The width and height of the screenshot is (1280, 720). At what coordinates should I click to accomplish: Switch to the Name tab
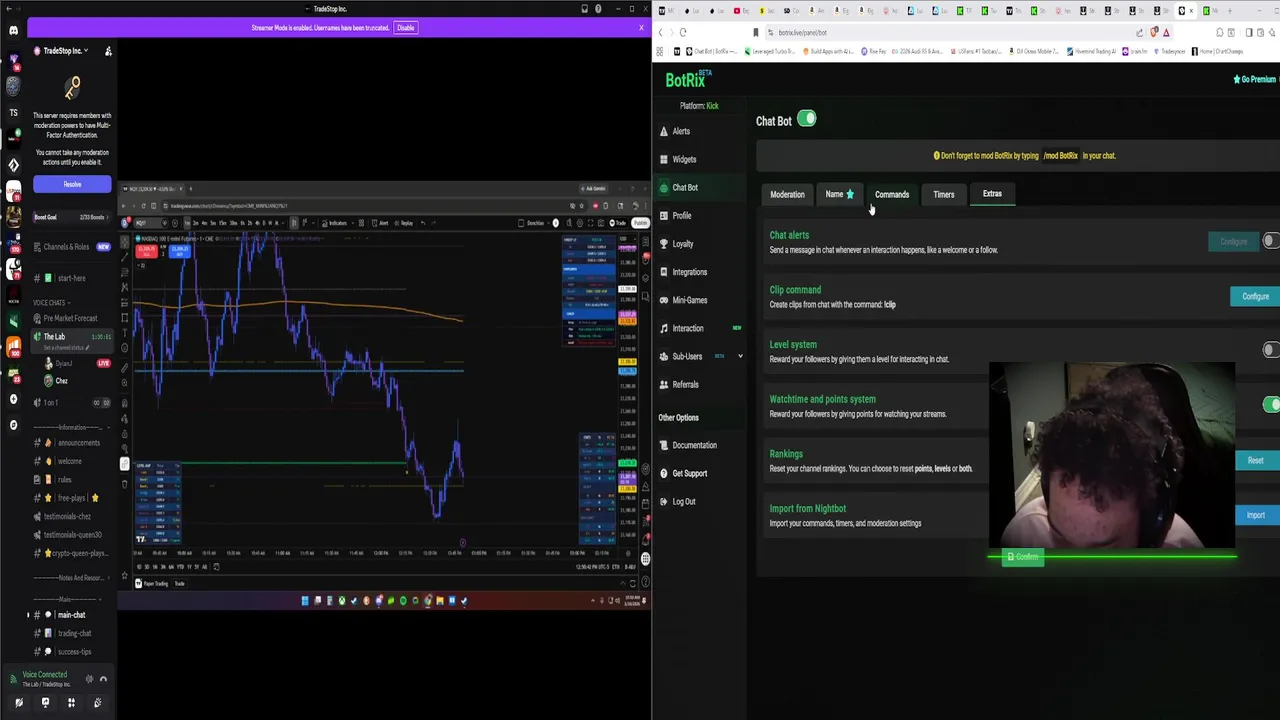(839, 194)
